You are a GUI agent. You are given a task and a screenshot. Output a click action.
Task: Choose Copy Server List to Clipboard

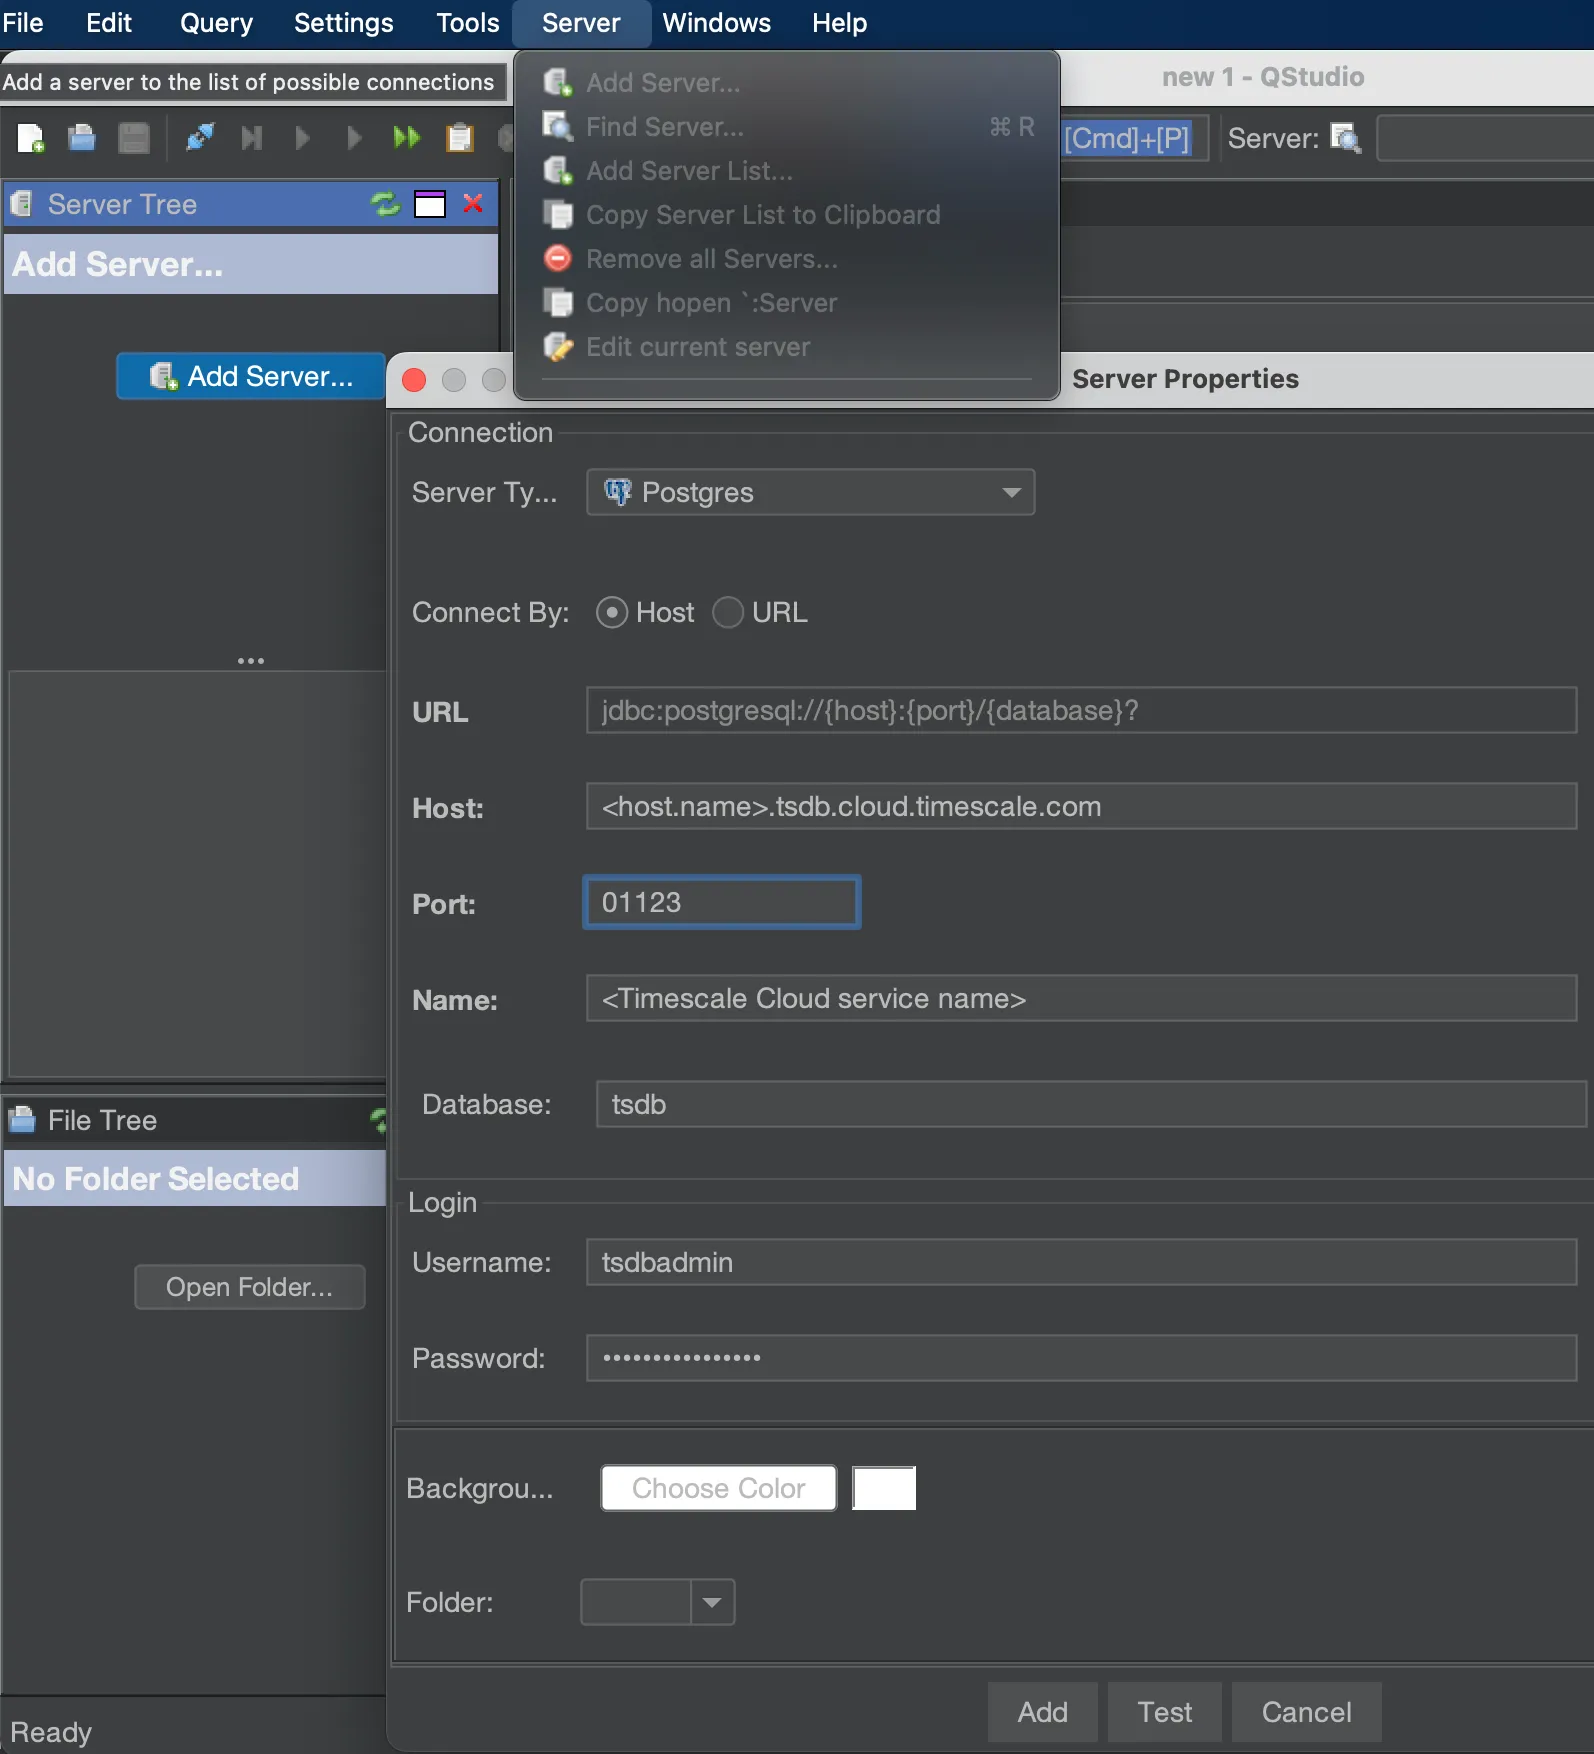787,215
